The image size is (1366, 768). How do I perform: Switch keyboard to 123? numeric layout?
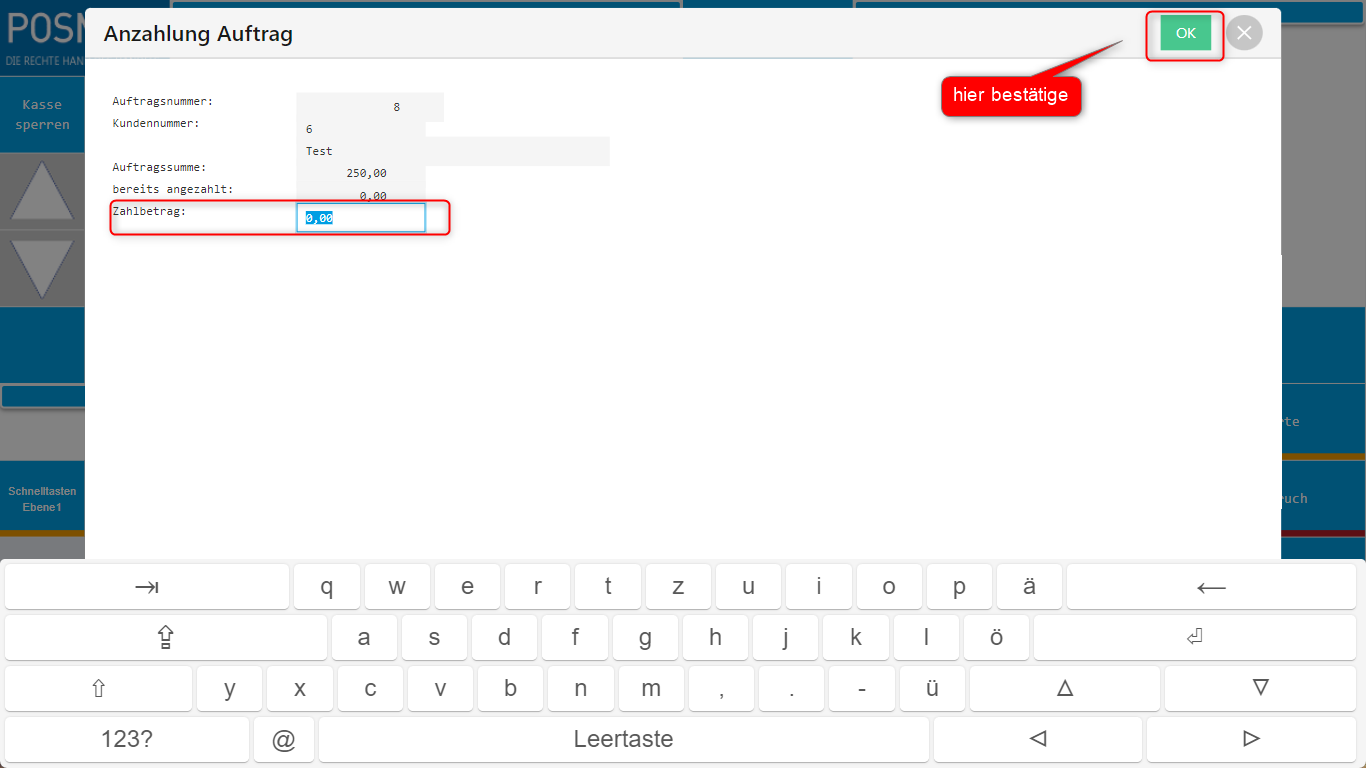[127, 740]
